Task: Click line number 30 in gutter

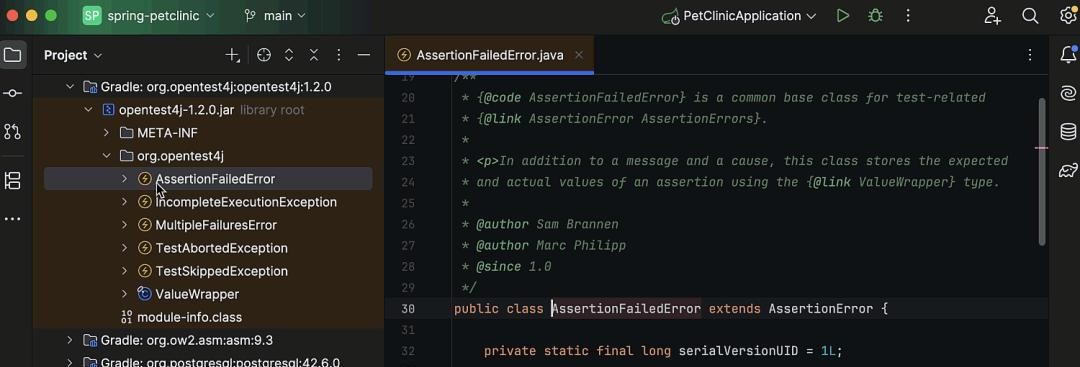Action: coord(407,308)
